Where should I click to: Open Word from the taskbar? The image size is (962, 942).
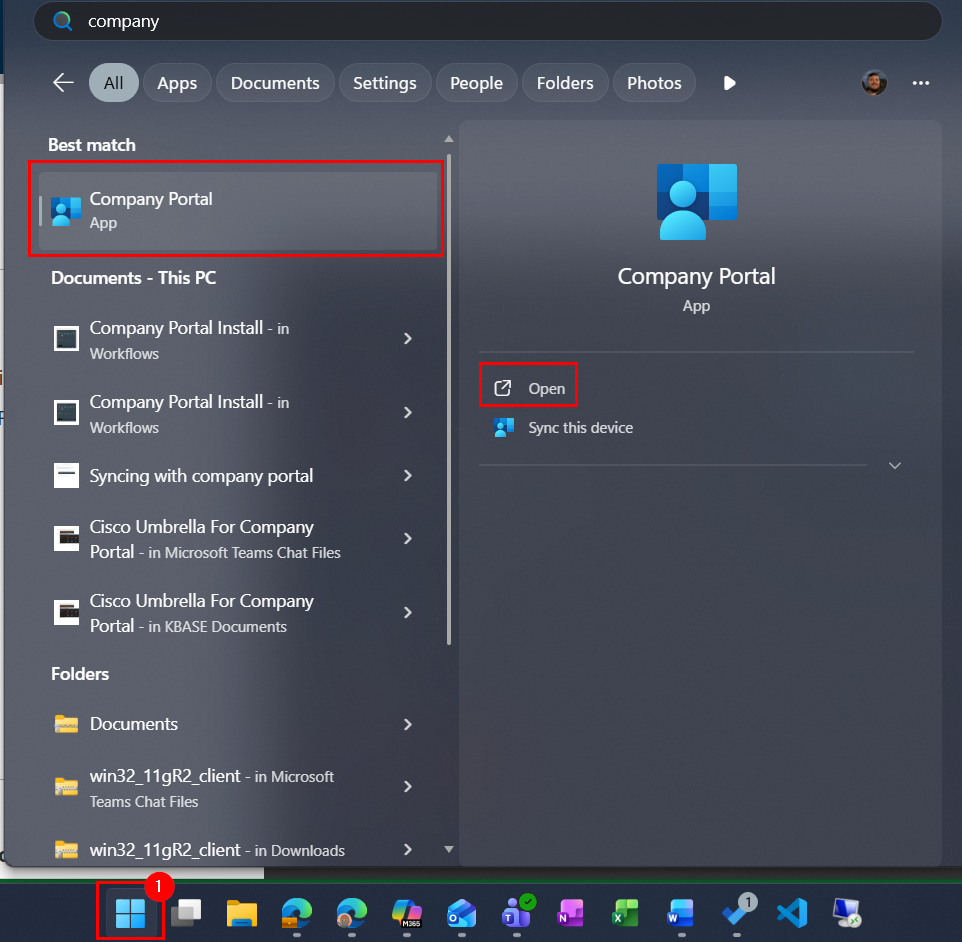tap(680, 913)
